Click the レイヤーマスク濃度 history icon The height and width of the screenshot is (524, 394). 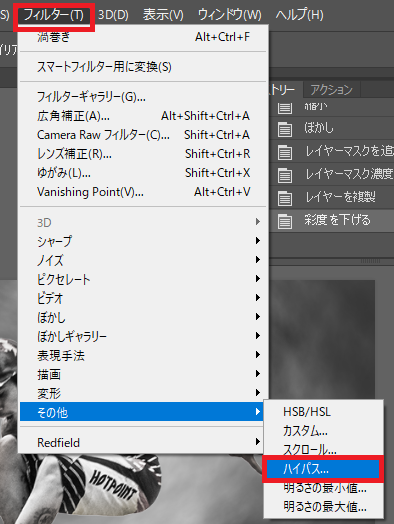coord(285,175)
